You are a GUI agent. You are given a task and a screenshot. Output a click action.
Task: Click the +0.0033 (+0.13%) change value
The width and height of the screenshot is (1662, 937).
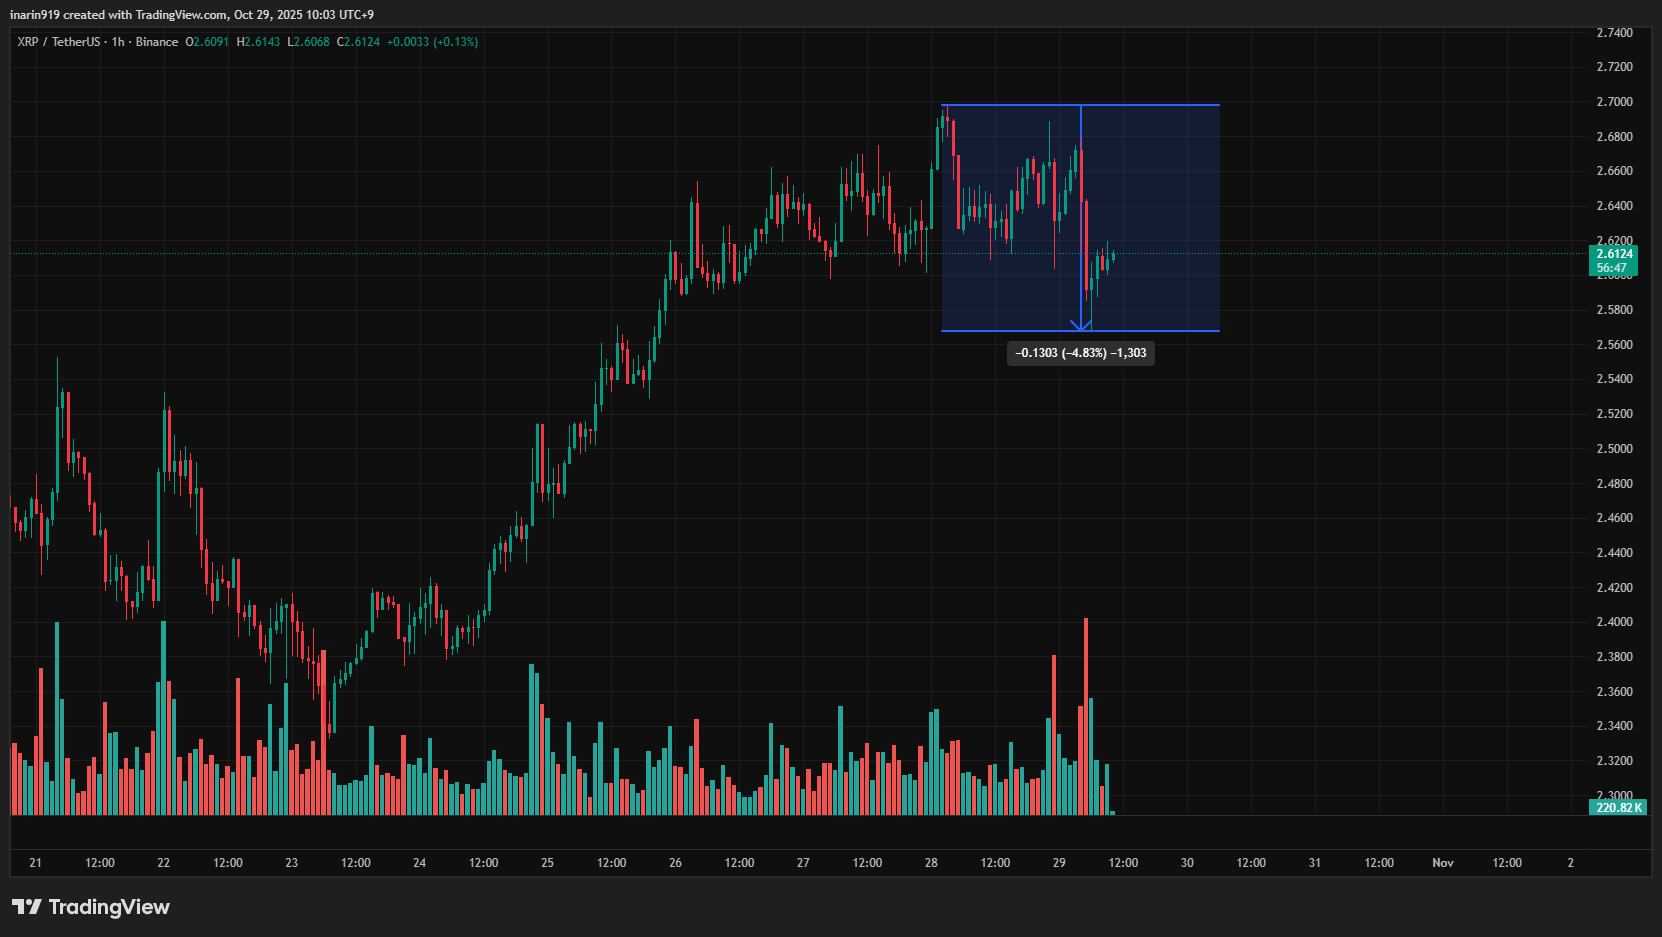(x=432, y=42)
